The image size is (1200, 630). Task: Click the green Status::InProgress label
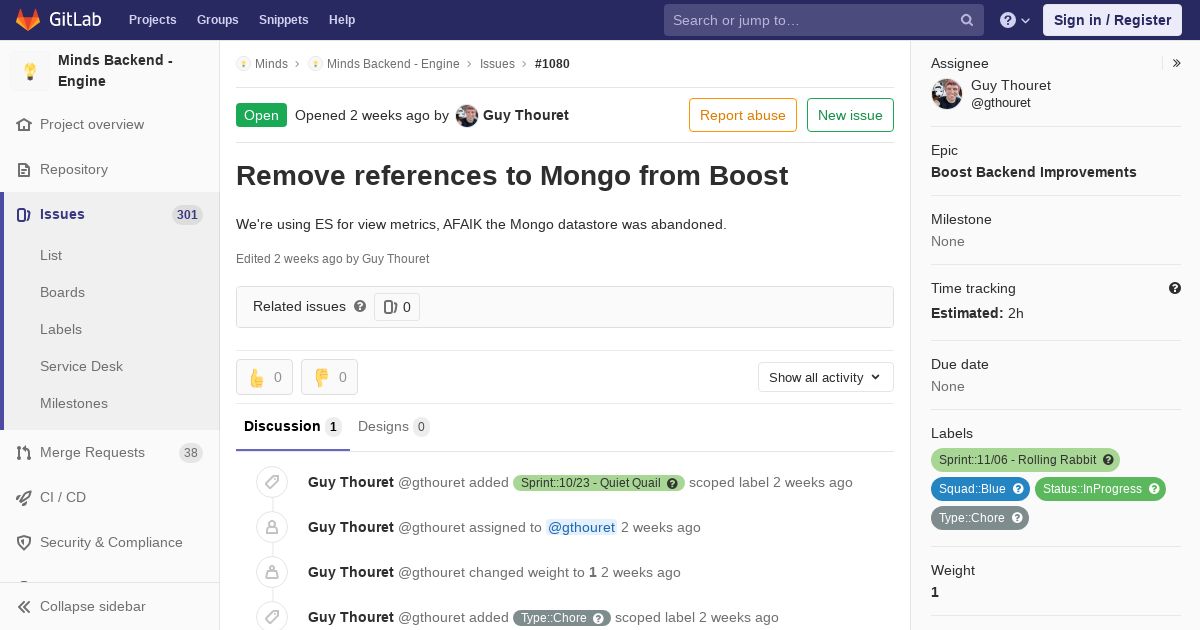1100,489
